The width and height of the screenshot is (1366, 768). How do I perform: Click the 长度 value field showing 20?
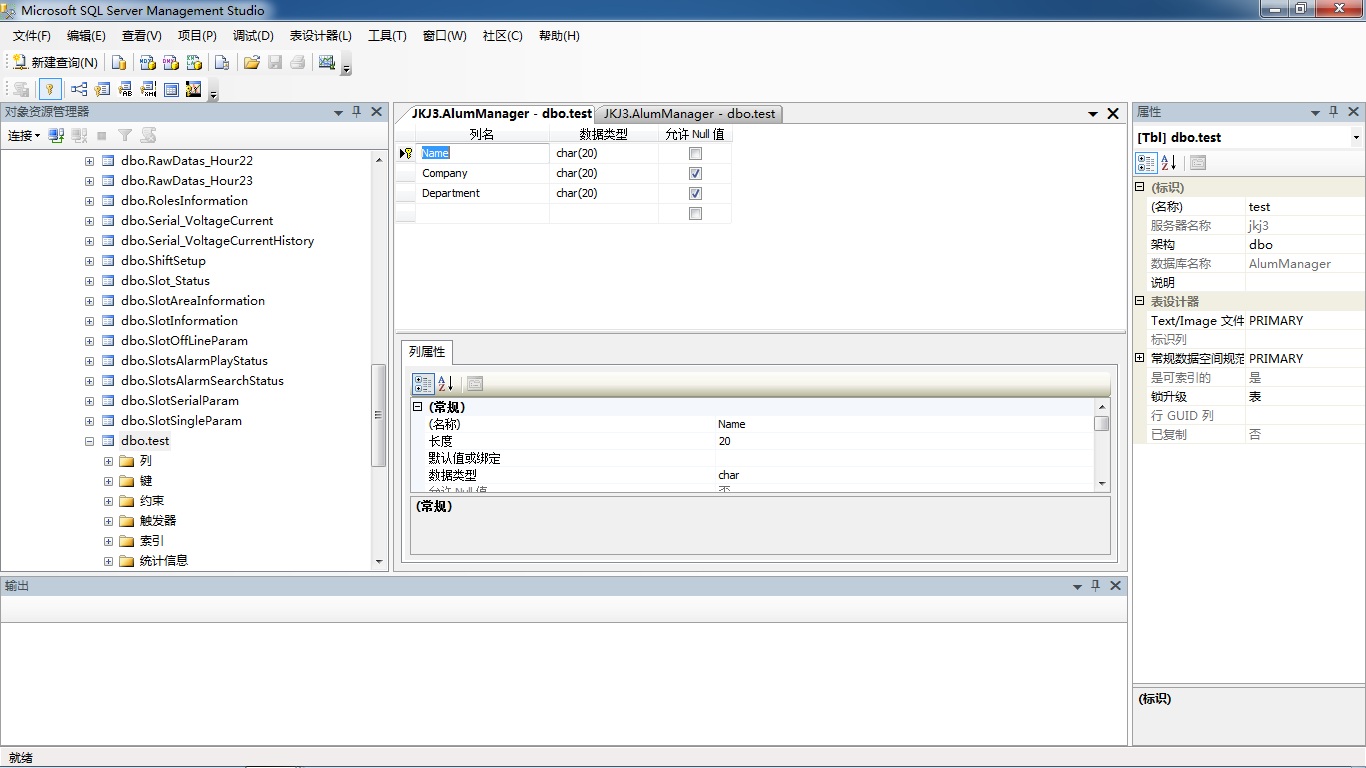(x=904, y=441)
